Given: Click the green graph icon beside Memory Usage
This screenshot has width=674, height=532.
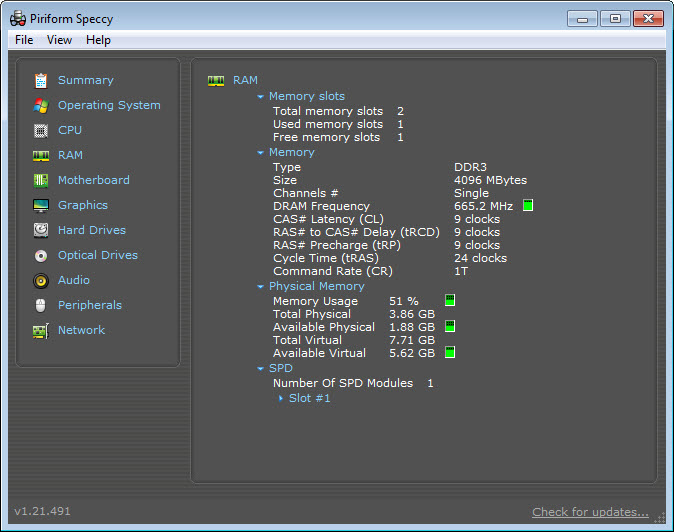Looking at the screenshot, I should (x=450, y=300).
